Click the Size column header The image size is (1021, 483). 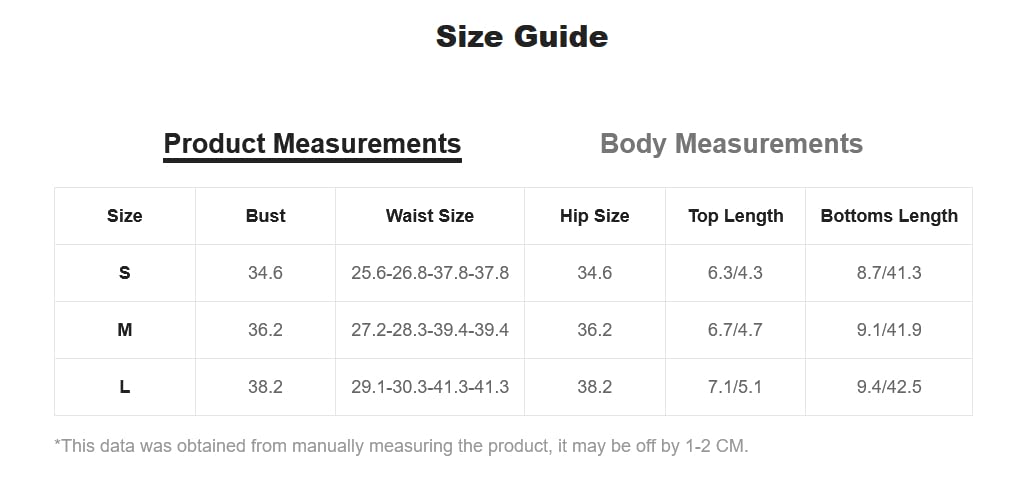125,216
